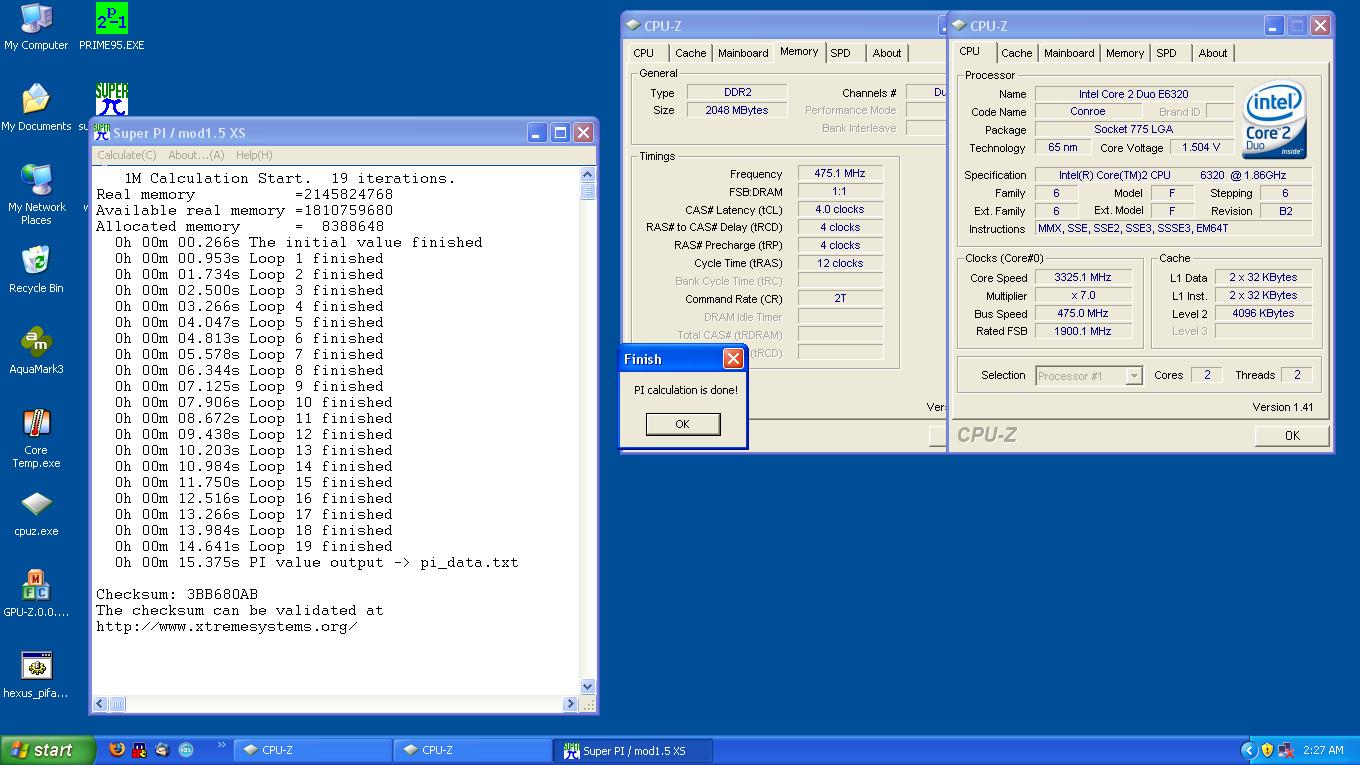Click the http://www.xtremesystems.org/ text line
Image resolution: width=1360 pixels, height=765 pixels.
pyautogui.click(x=227, y=626)
